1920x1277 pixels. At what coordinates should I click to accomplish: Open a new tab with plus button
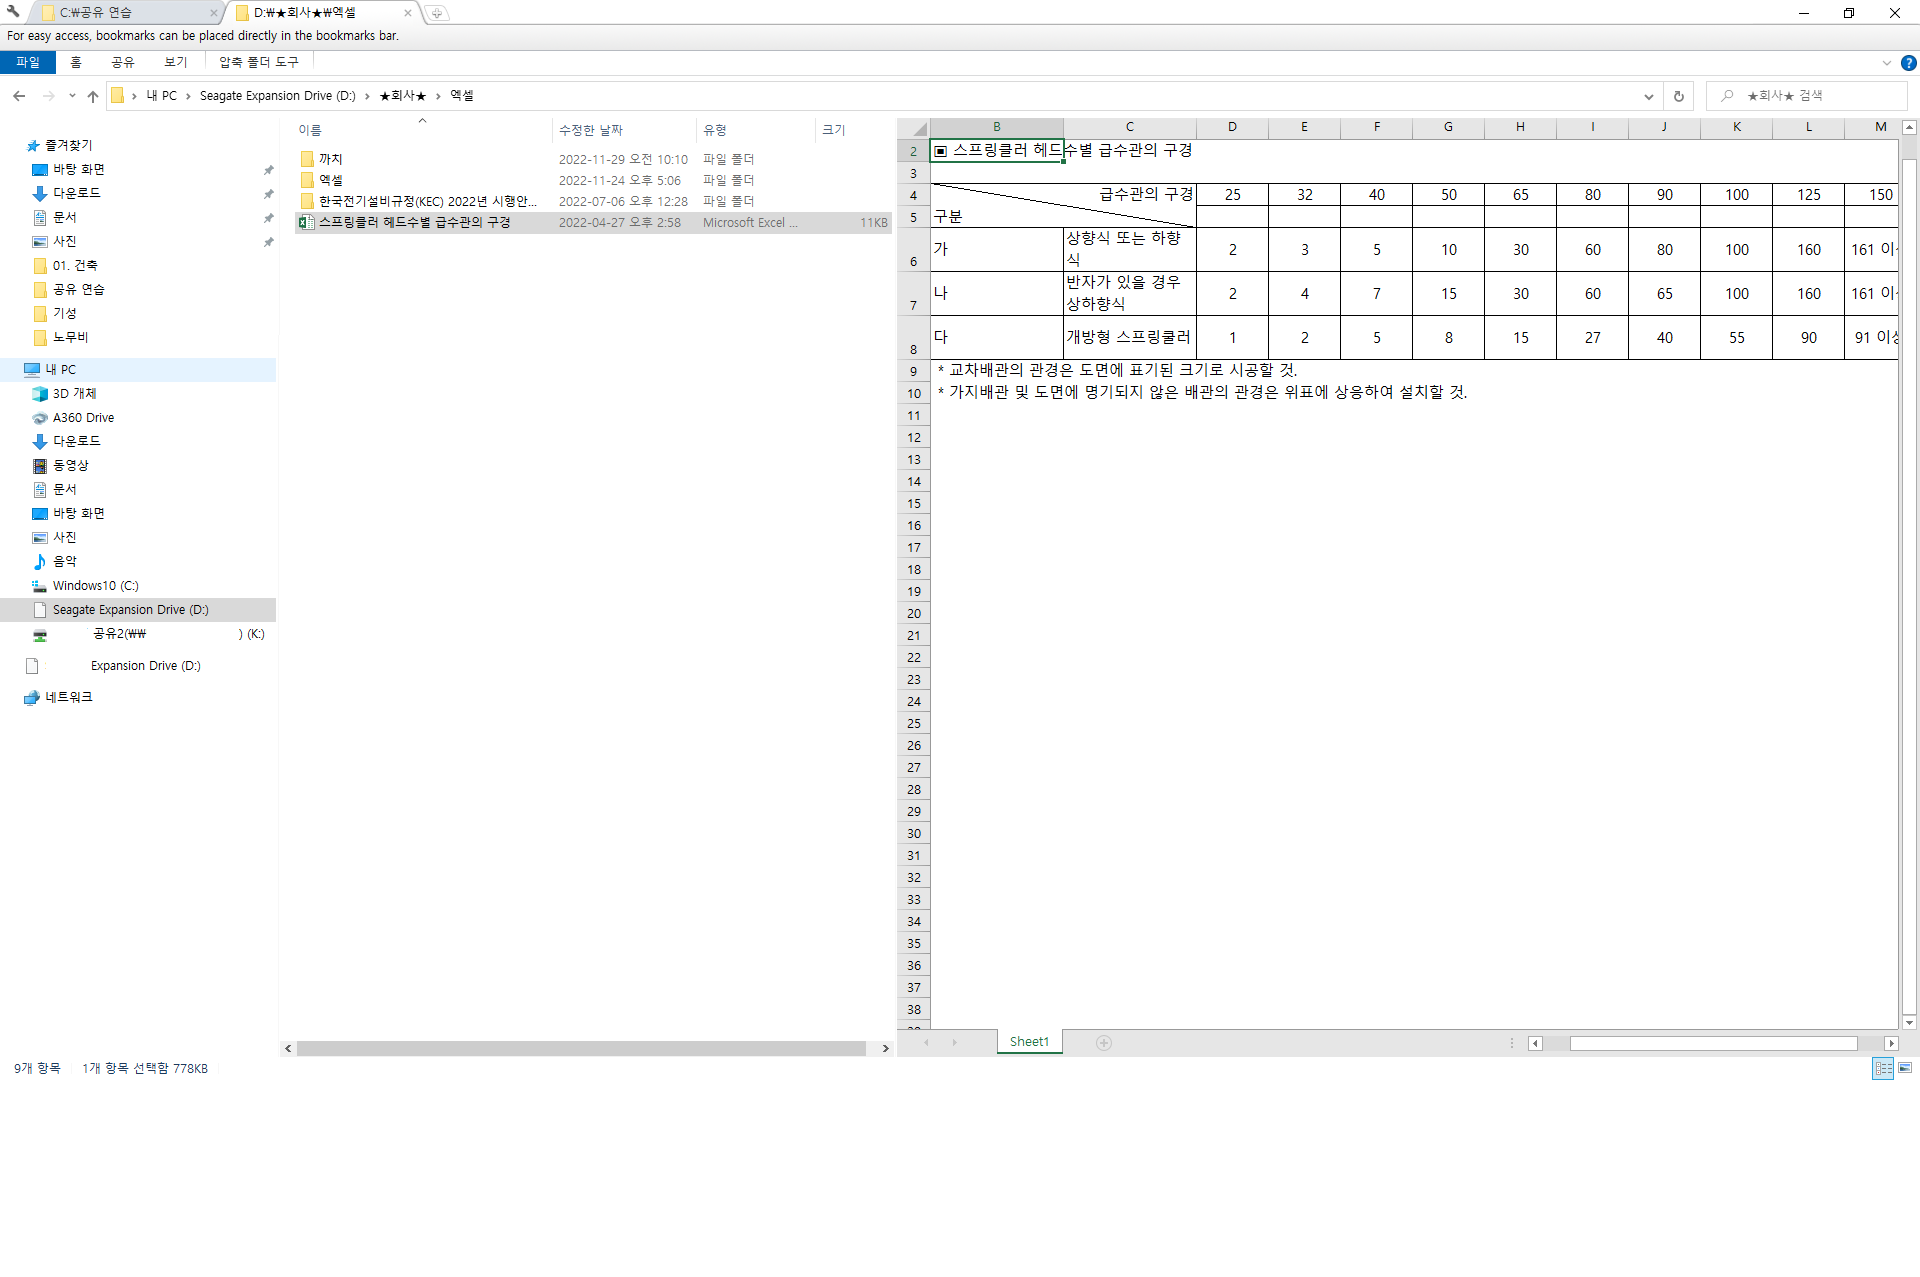pyautogui.click(x=437, y=13)
